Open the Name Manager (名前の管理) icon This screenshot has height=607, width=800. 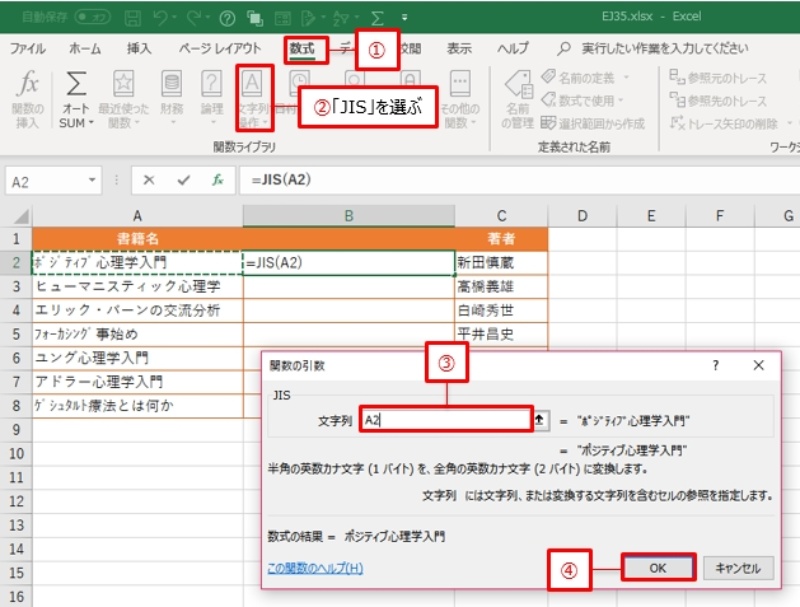coord(518,85)
